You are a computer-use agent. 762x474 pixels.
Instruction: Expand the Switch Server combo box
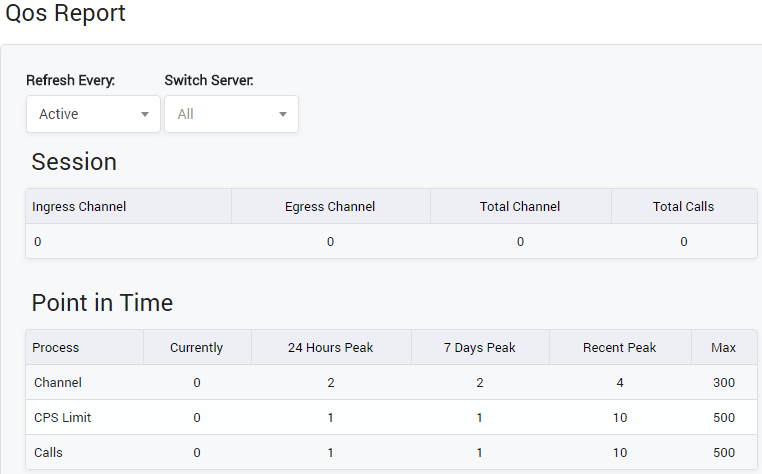point(231,114)
